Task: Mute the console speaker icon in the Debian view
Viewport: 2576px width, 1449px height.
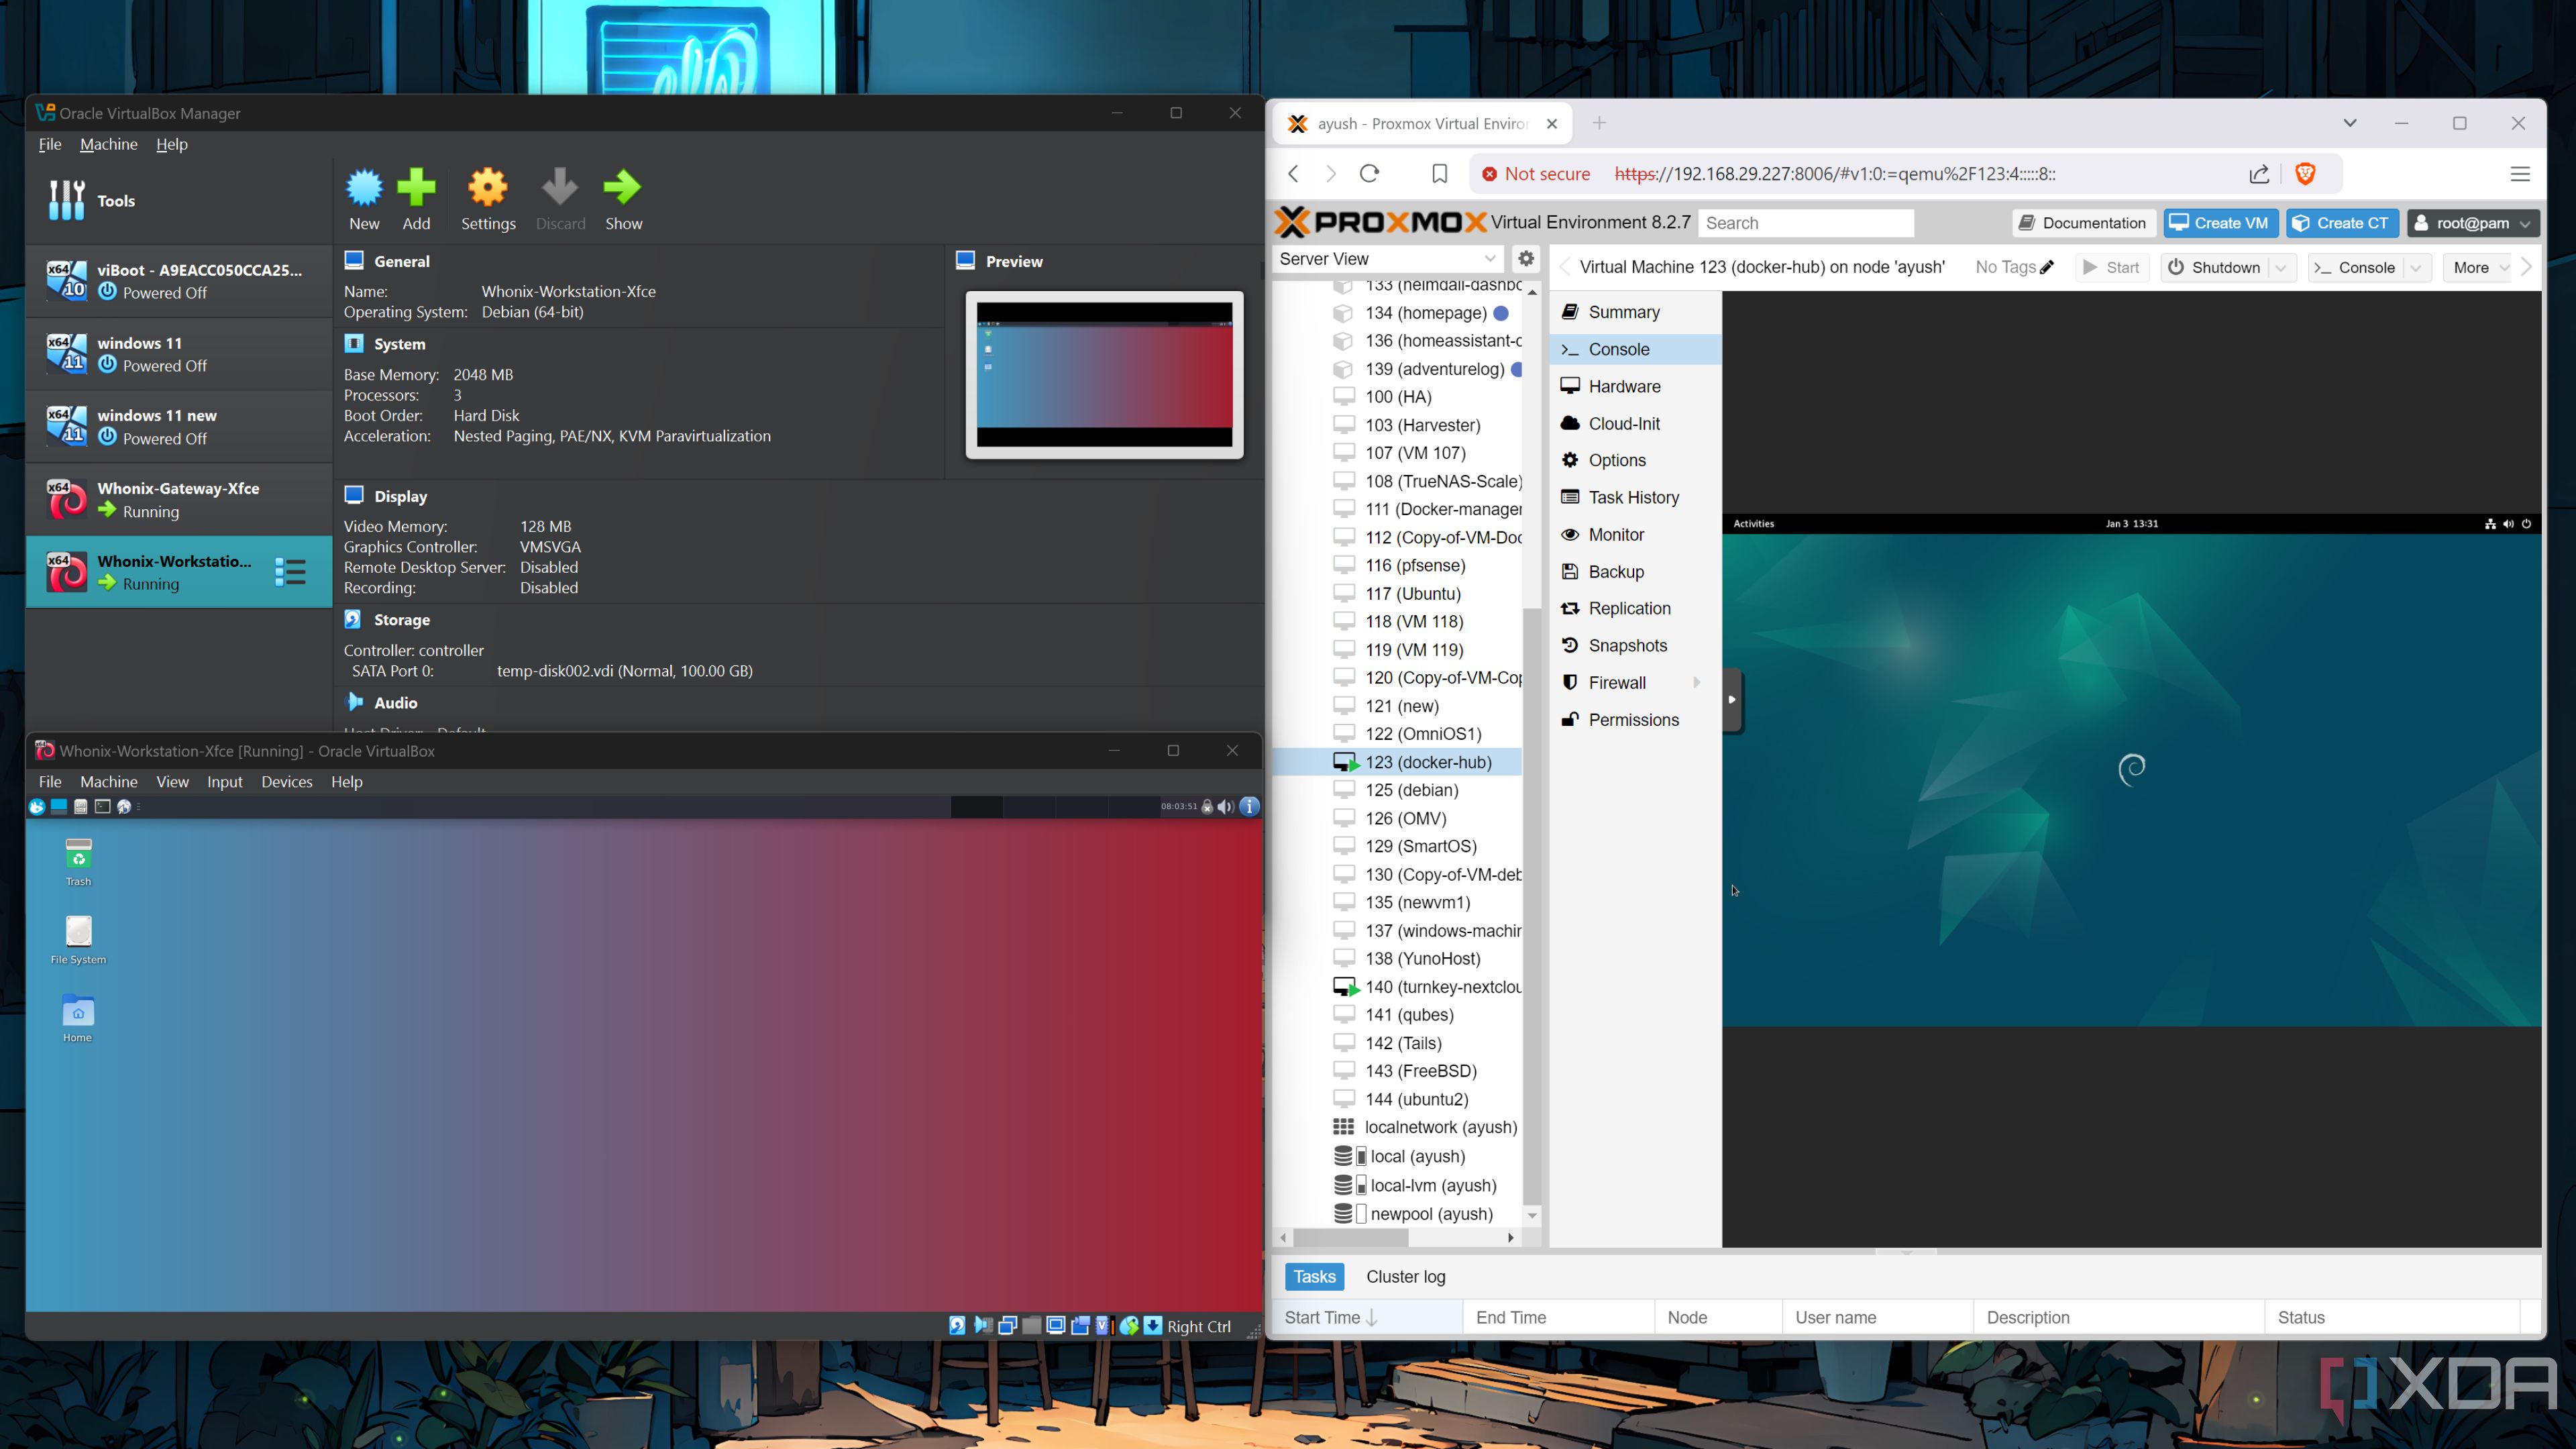Action: tap(2508, 523)
